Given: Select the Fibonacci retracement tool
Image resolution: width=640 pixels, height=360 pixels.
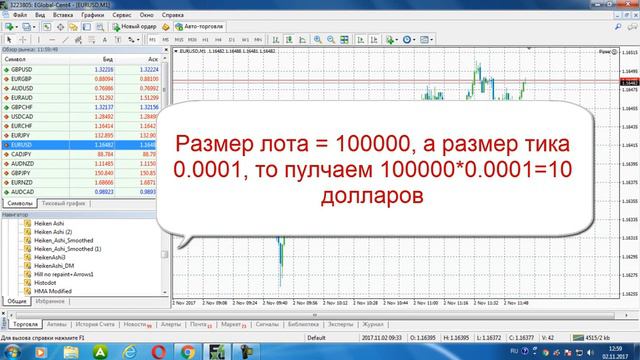Looking at the screenshot, I should pyautogui.click(x=91, y=40).
